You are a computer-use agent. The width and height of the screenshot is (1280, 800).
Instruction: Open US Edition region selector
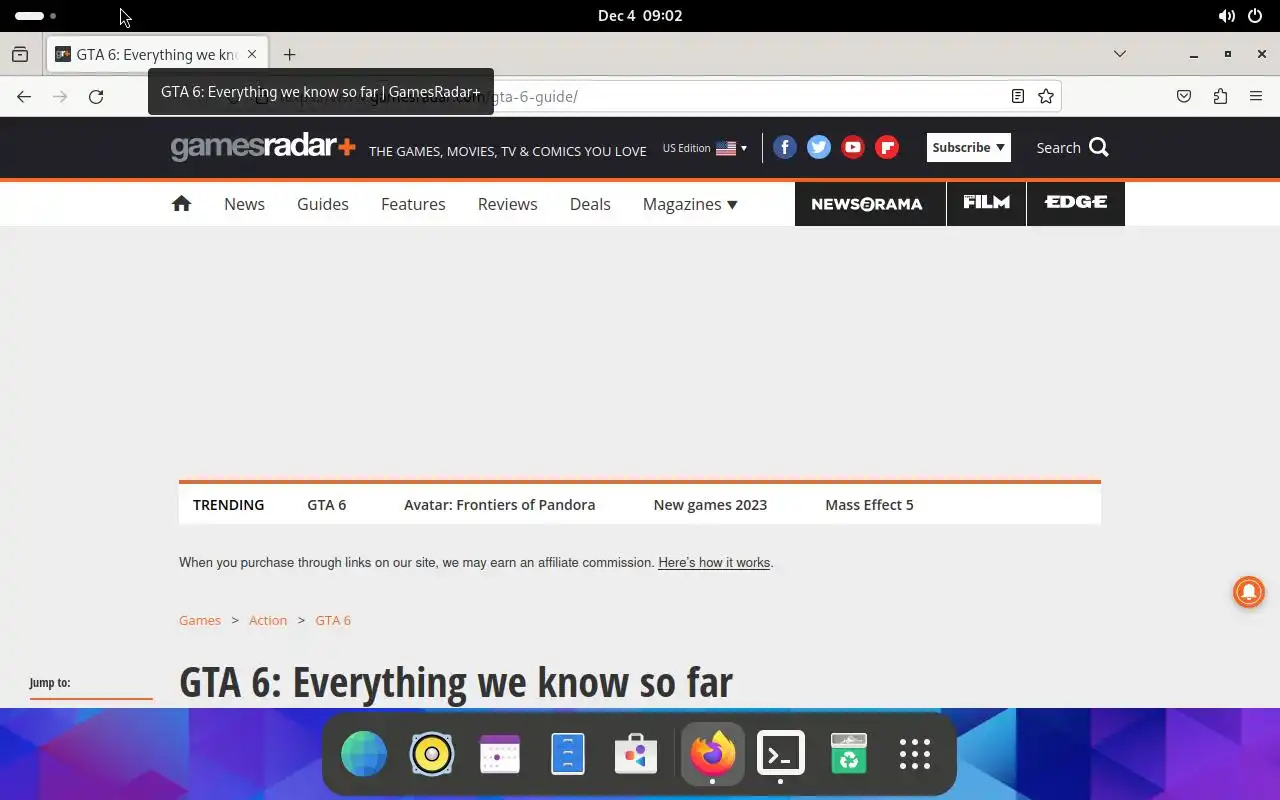point(705,148)
